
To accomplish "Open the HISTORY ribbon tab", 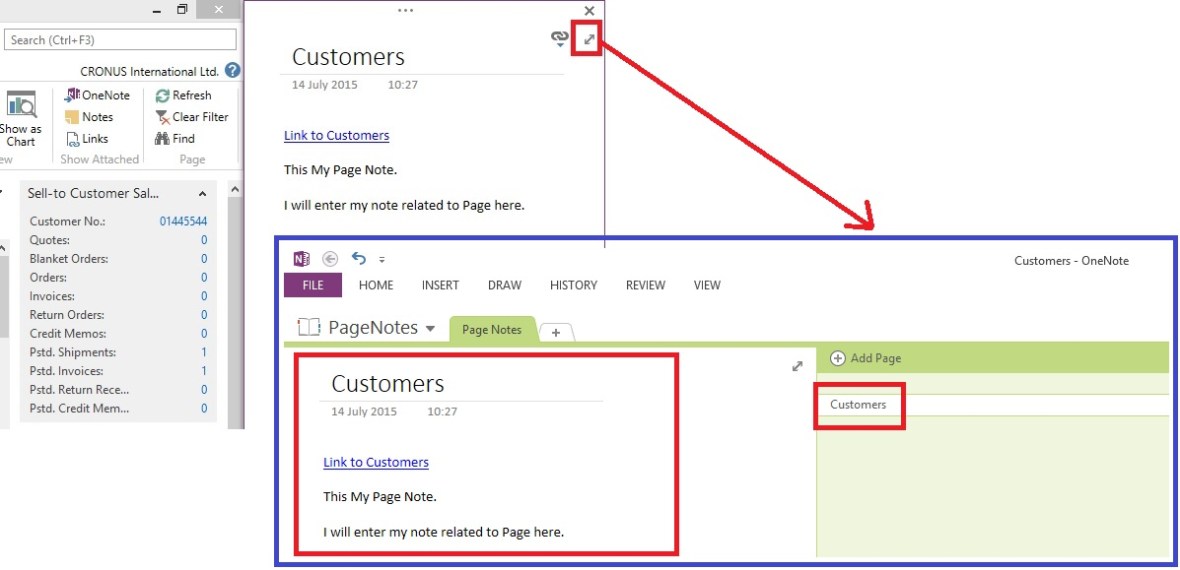I will 573,285.
